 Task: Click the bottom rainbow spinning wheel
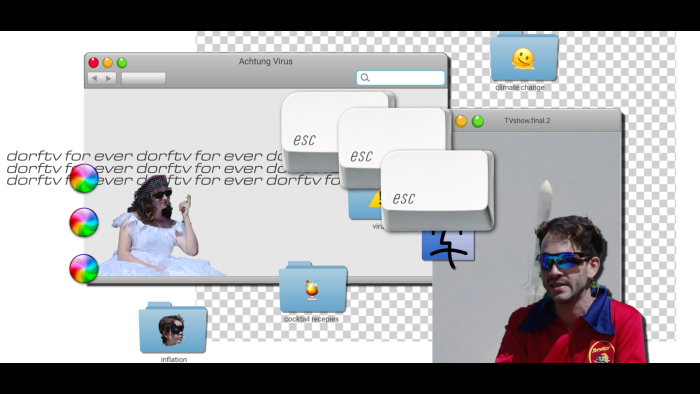[x=84, y=269]
